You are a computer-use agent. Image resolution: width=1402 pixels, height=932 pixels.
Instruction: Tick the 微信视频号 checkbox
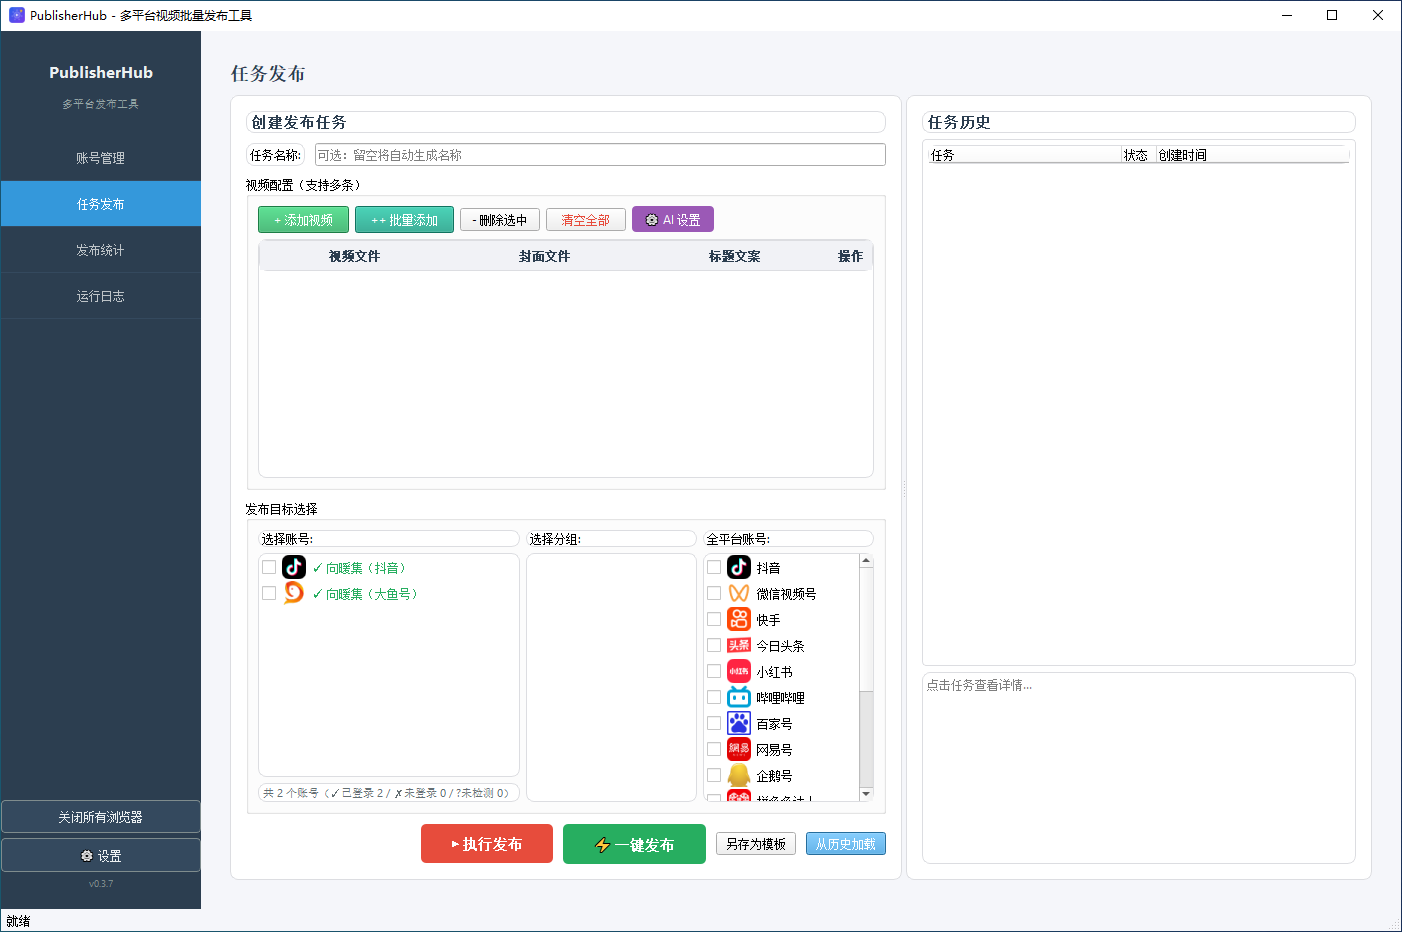click(x=714, y=593)
